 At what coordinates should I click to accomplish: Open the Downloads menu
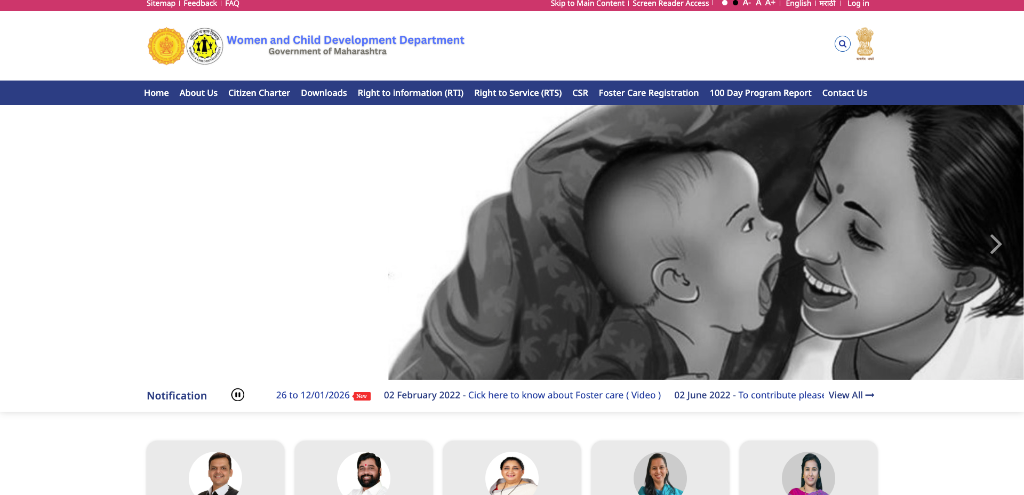point(324,93)
